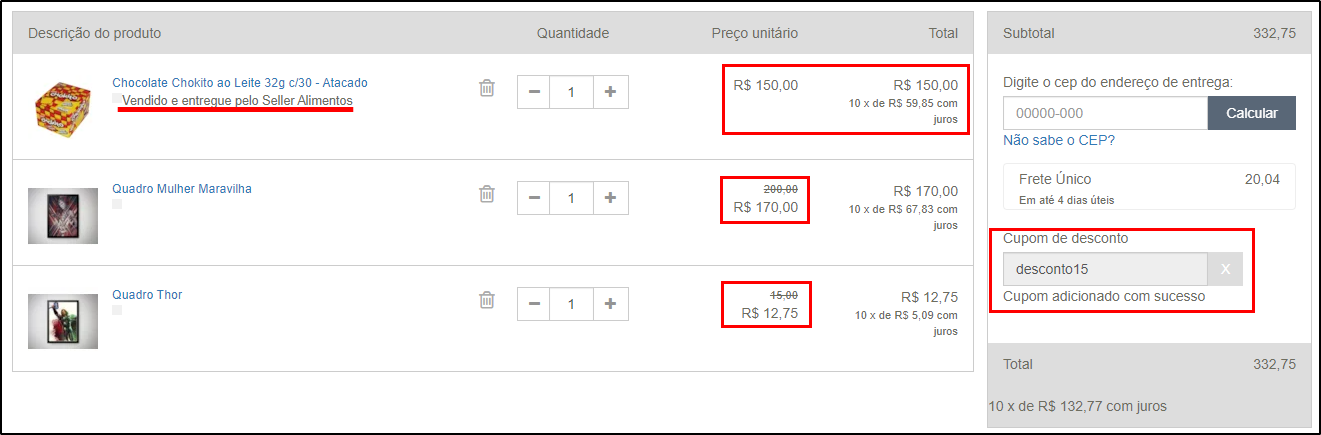Reduce Quadro Mulher Maravilha quantity by one

click(534, 198)
